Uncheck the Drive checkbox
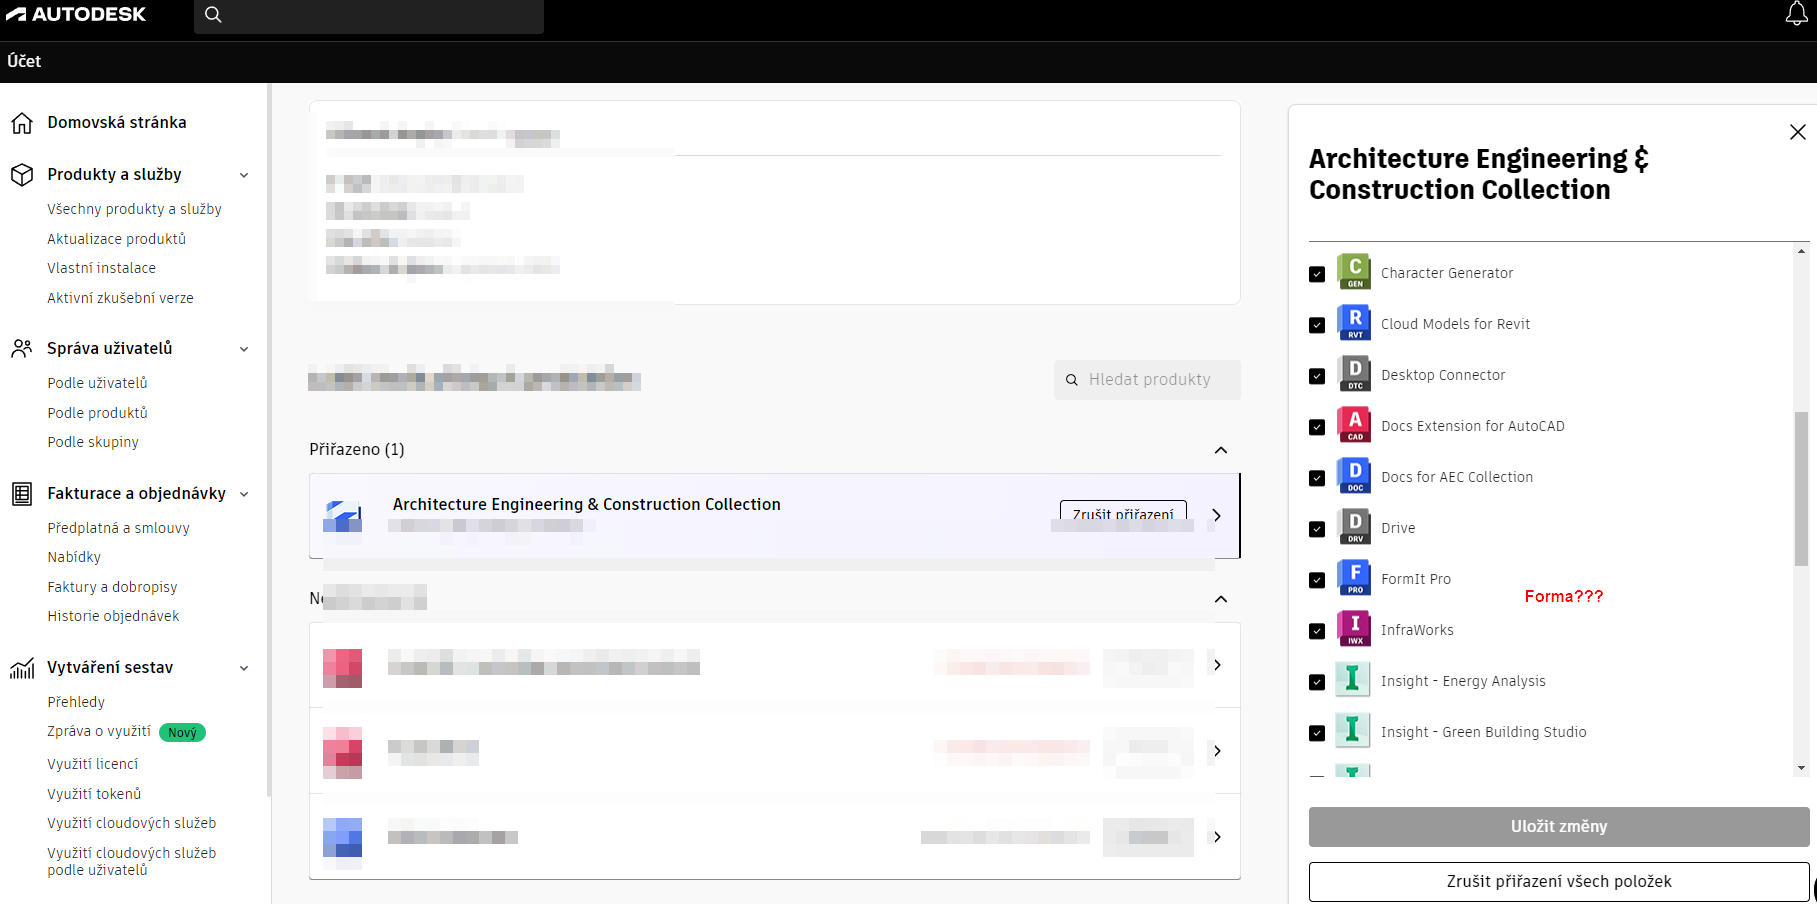 coord(1317,529)
